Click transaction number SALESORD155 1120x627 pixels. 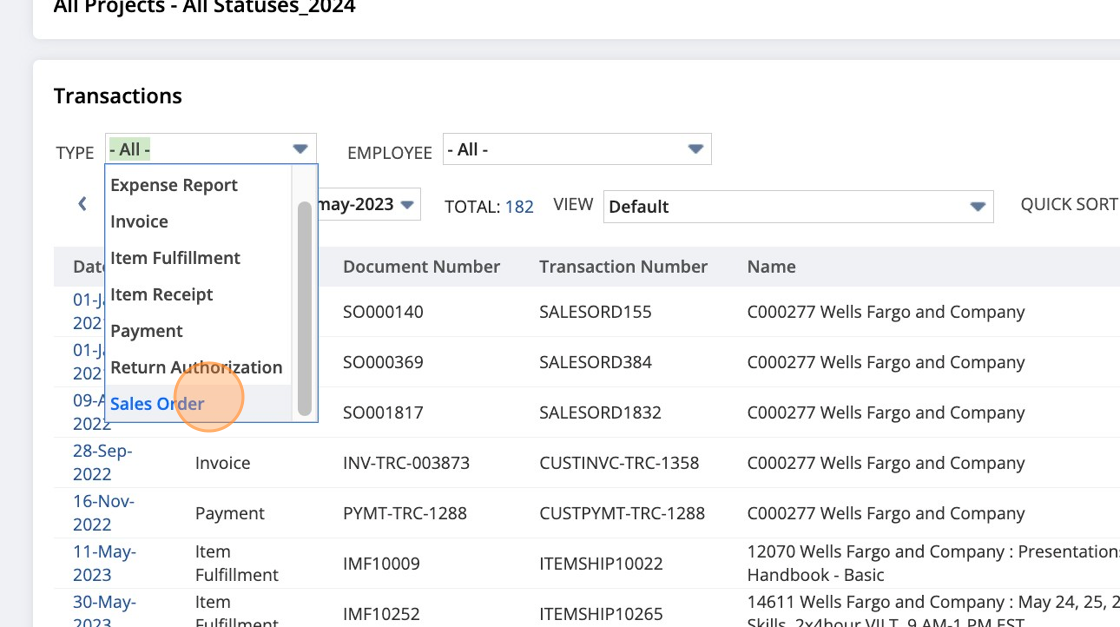click(596, 312)
